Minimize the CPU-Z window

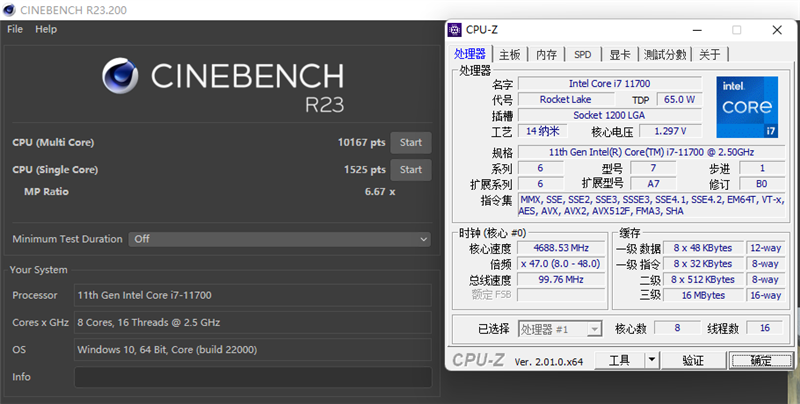pos(696,30)
